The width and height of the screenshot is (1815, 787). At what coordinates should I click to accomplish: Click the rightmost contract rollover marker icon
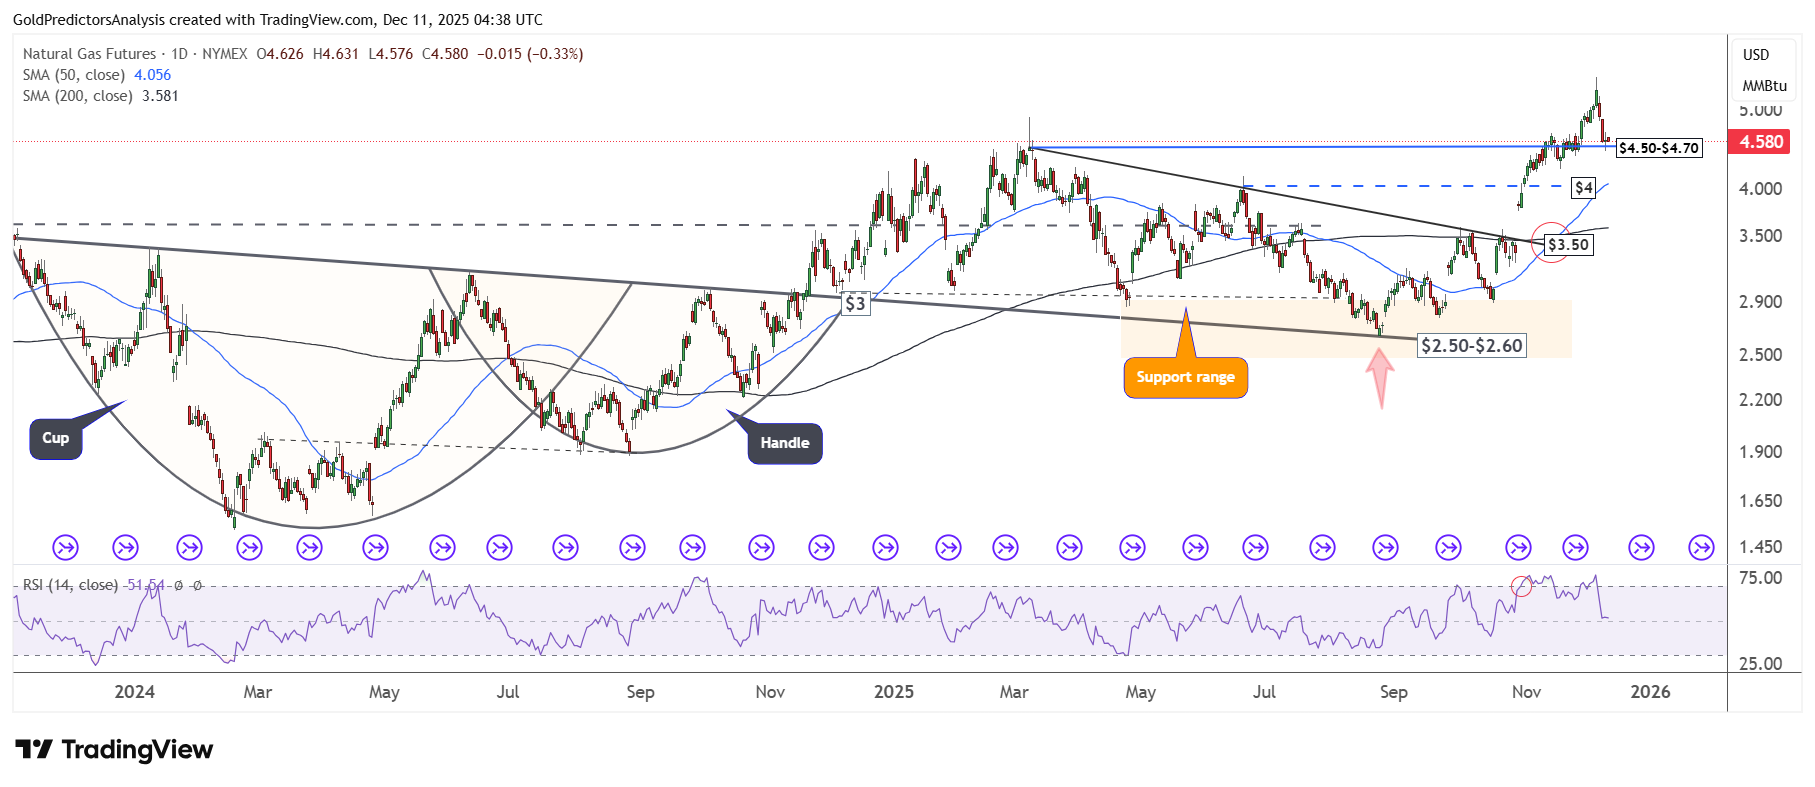click(x=1701, y=547)
